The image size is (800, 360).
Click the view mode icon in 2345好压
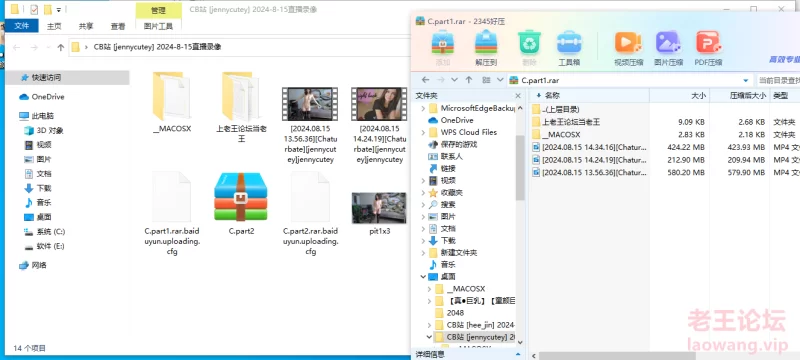[486, 80]
